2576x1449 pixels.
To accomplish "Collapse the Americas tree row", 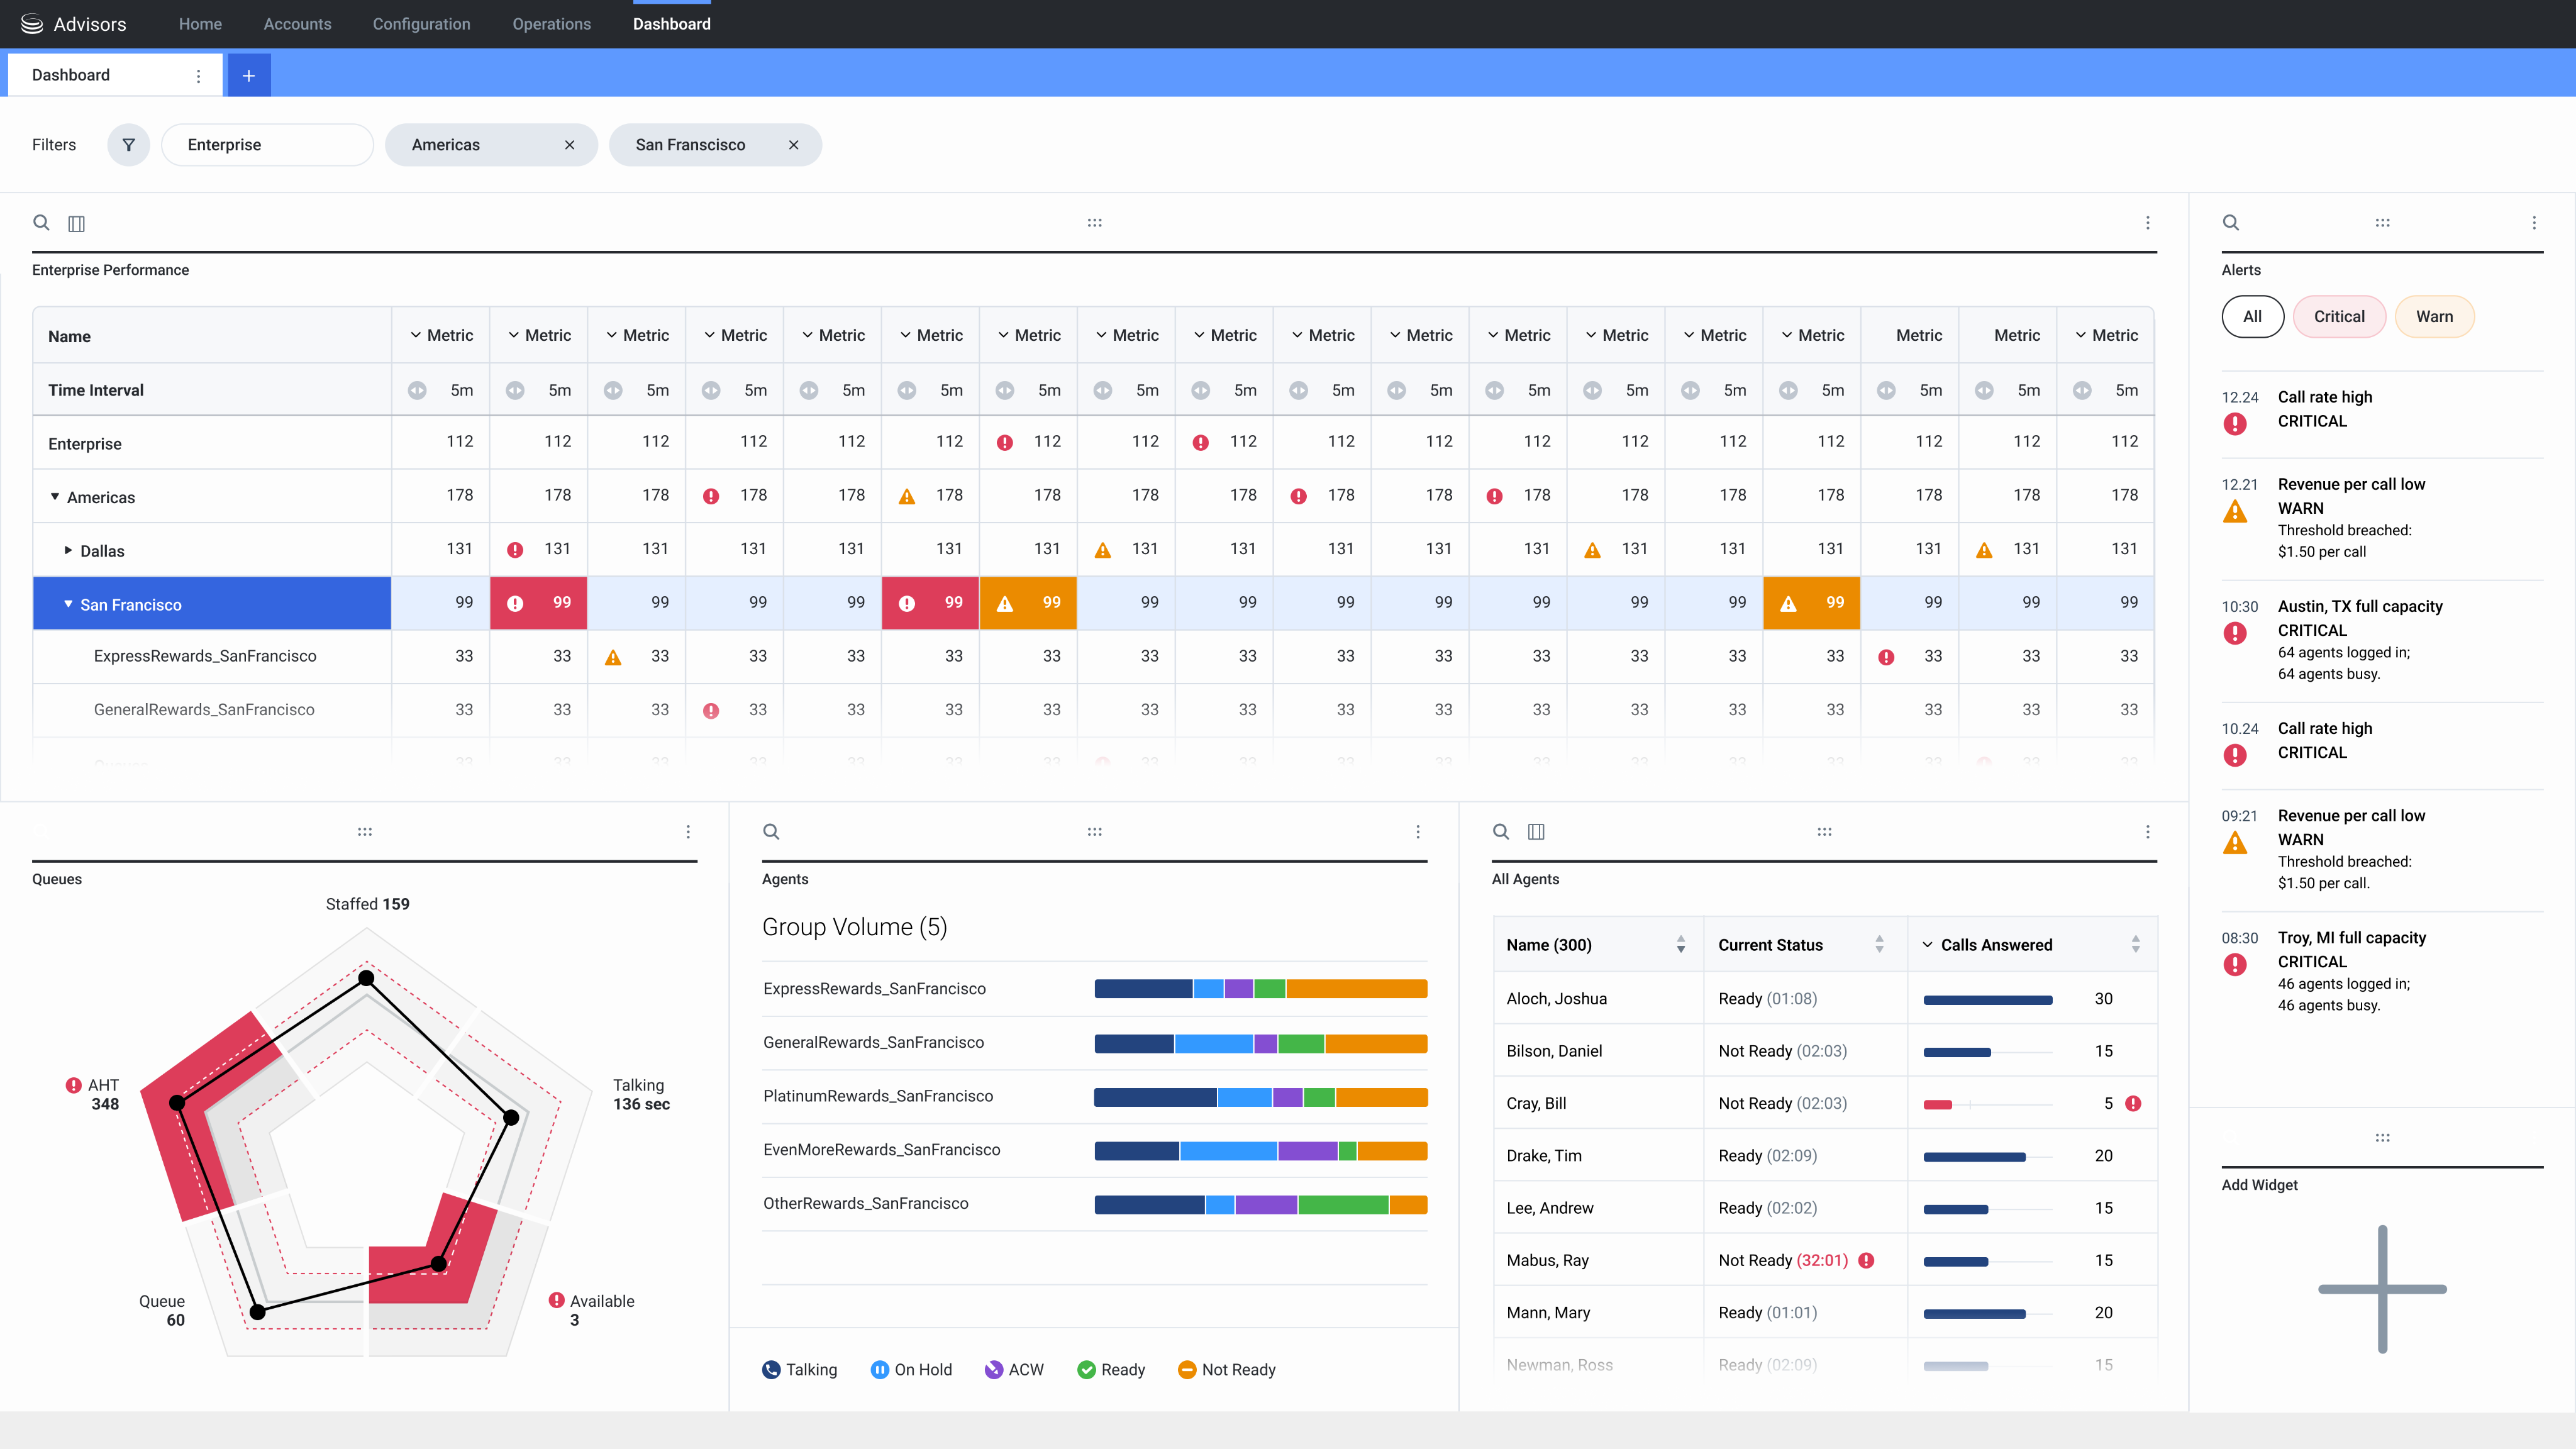I will click(55, 497).
